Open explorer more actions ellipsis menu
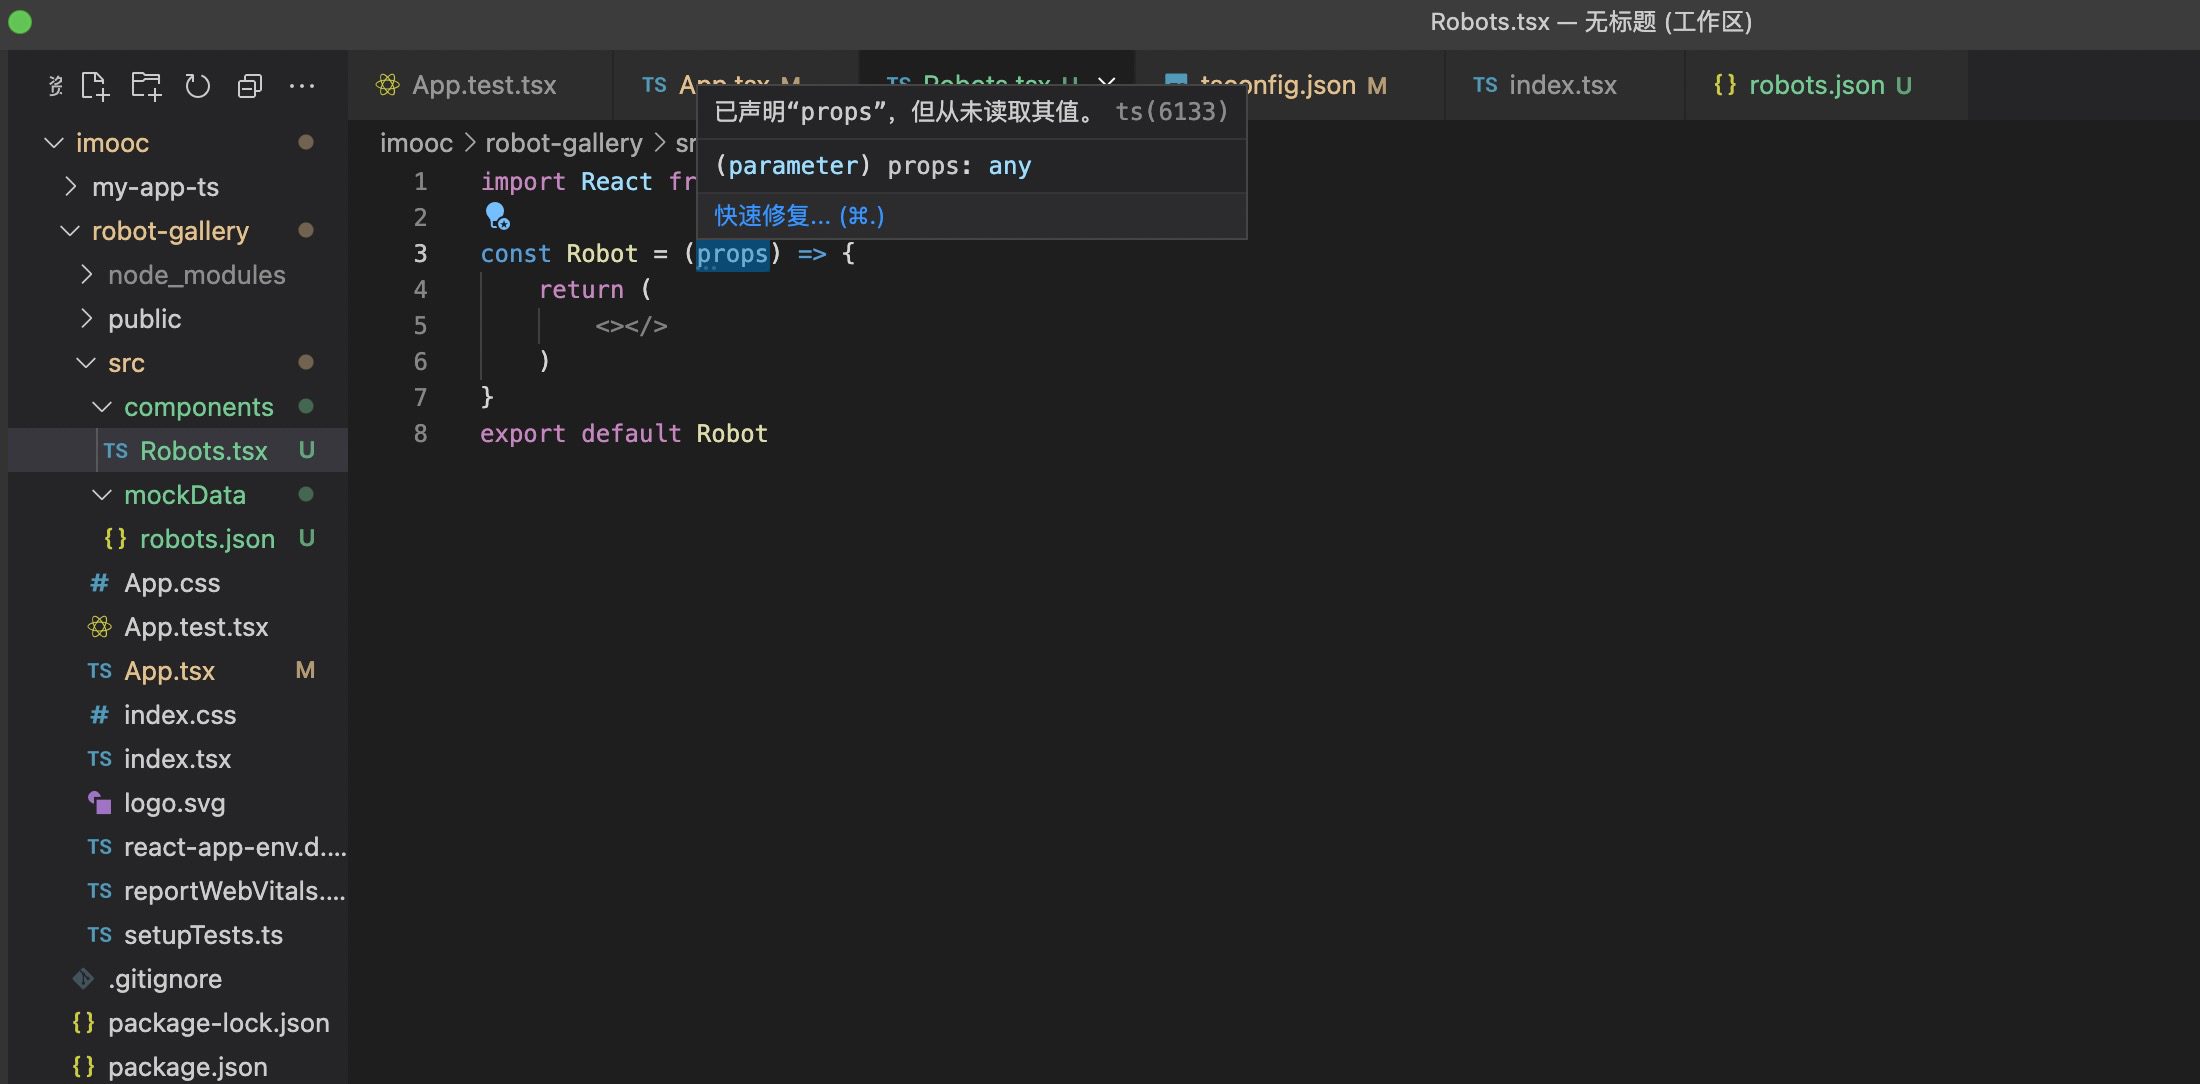 (x=302, y=87)
